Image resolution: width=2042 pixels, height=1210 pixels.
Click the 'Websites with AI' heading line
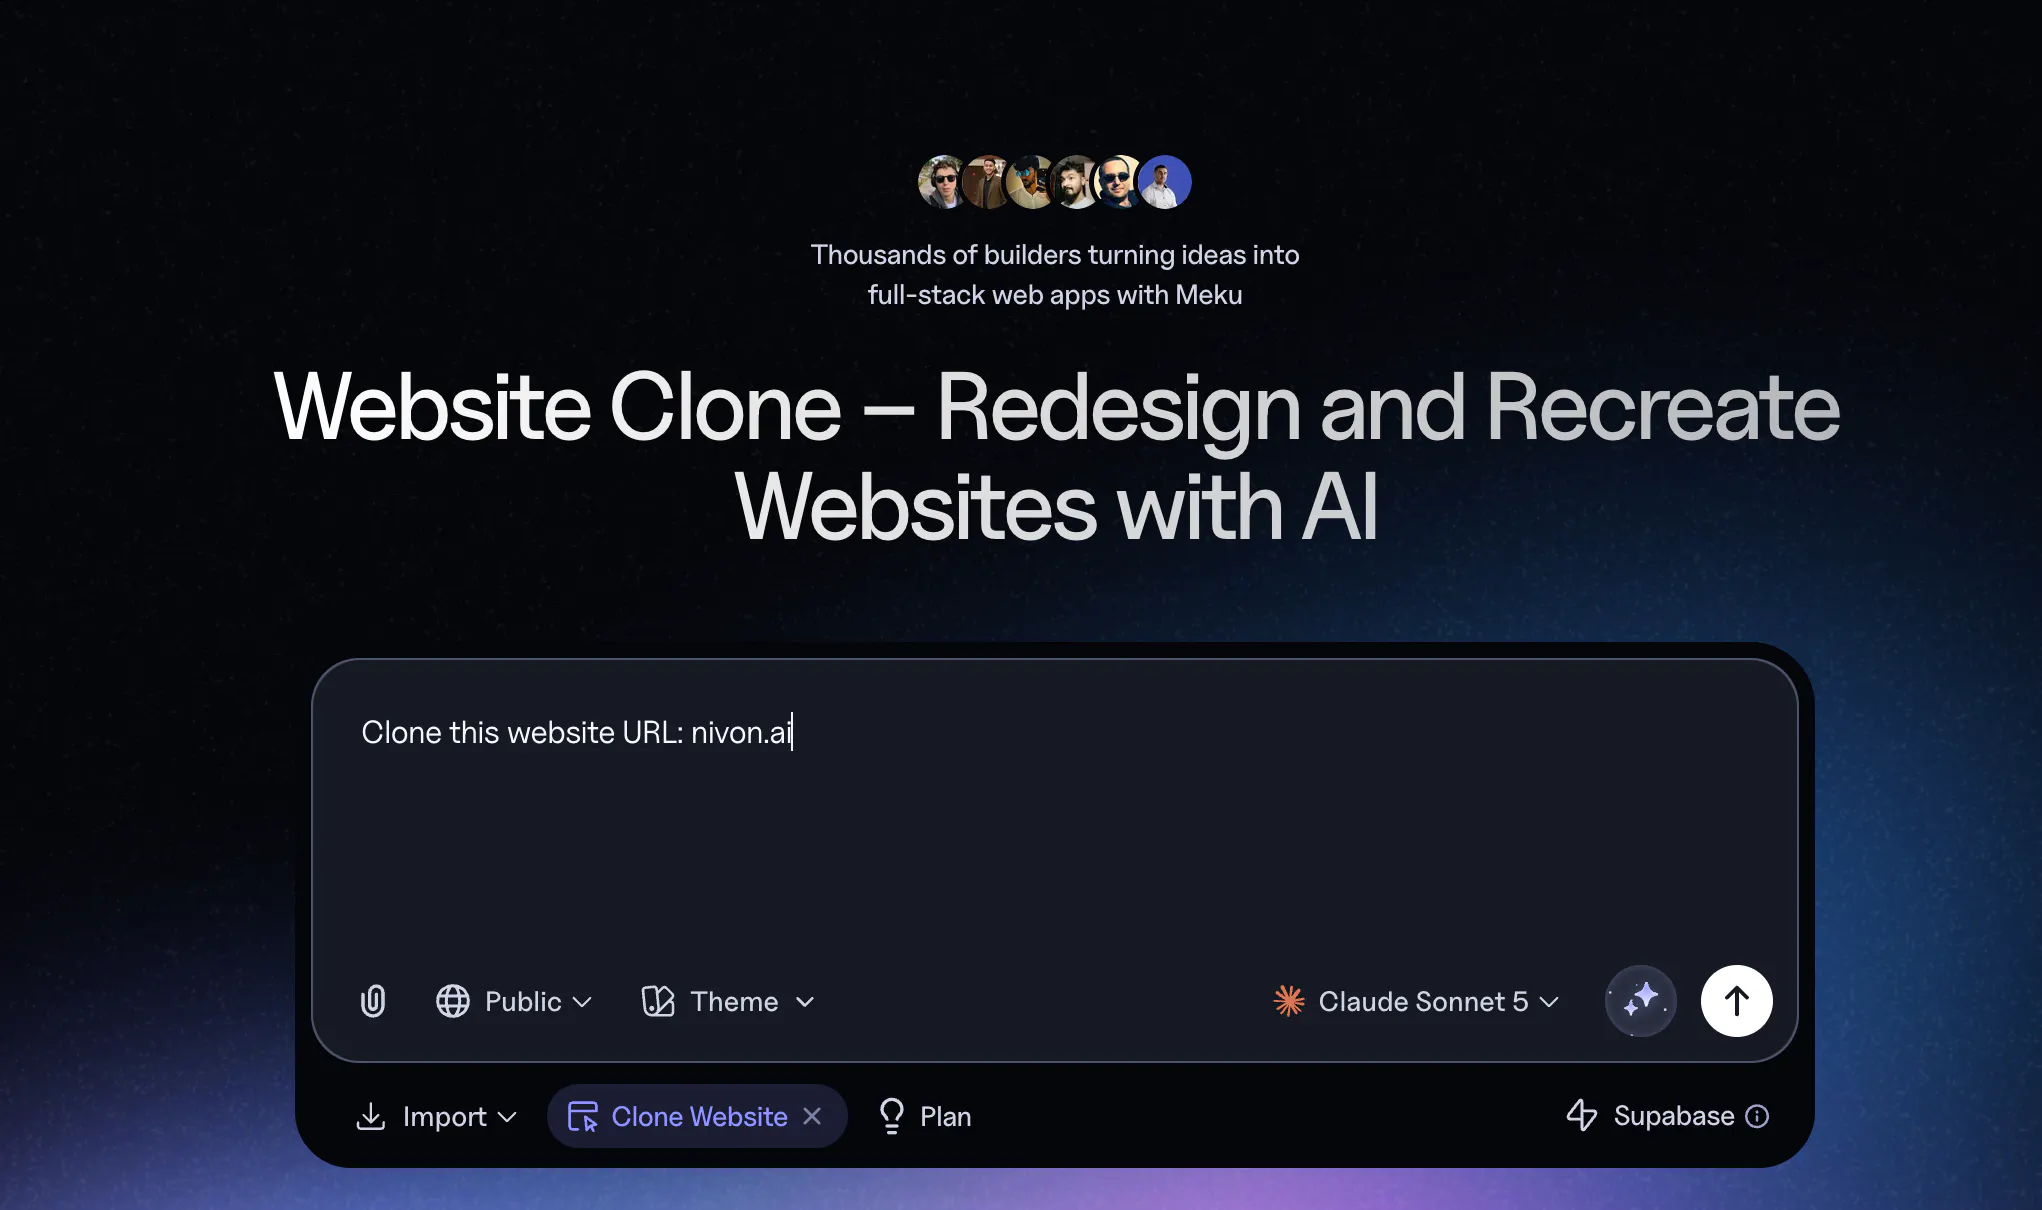point(1056,507)
